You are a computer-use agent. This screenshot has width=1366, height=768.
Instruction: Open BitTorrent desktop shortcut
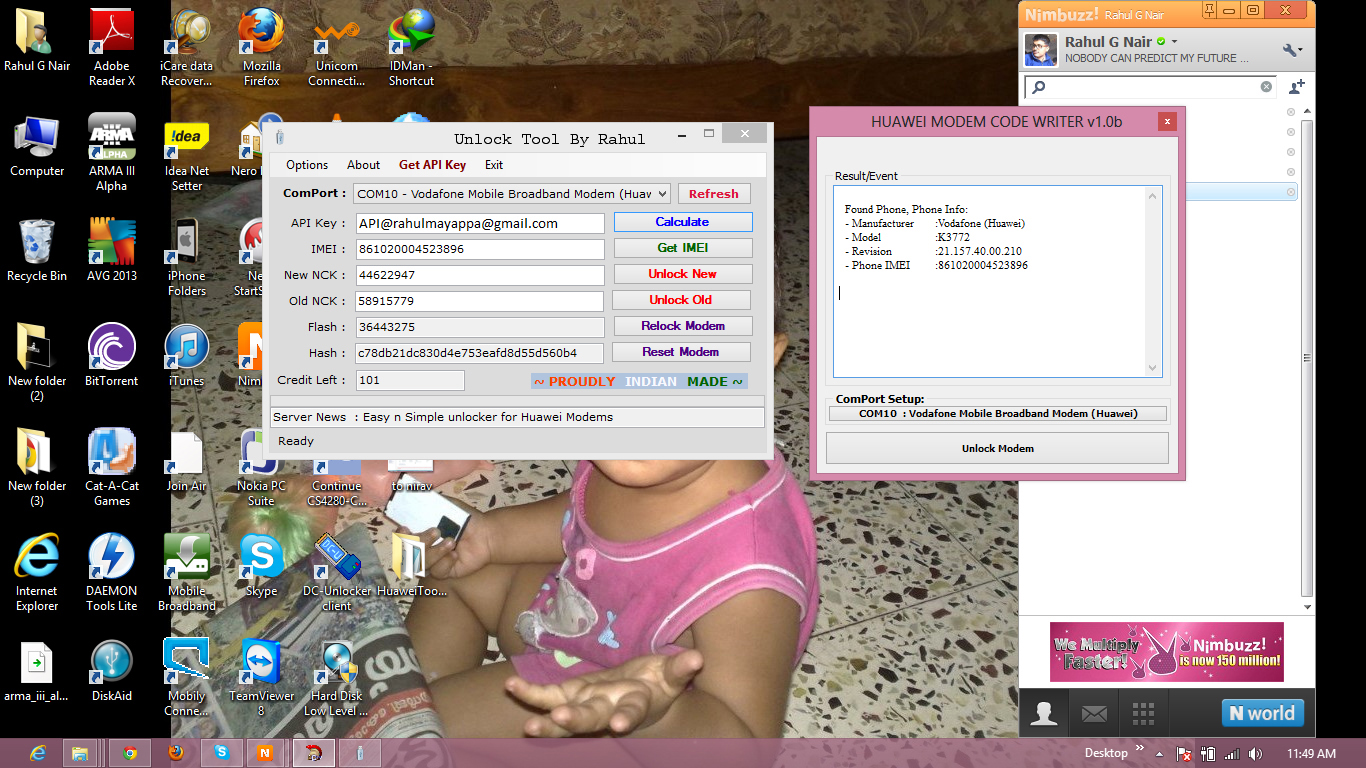click(112, 355)
